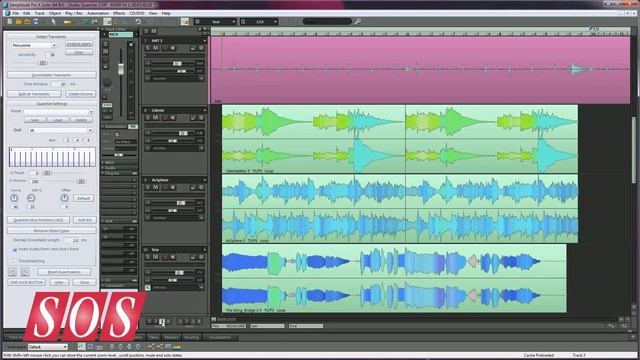The width and height of the screenshot is (640, 360).
Task: Click the Split at Transients button
Action: coord(34,94)
